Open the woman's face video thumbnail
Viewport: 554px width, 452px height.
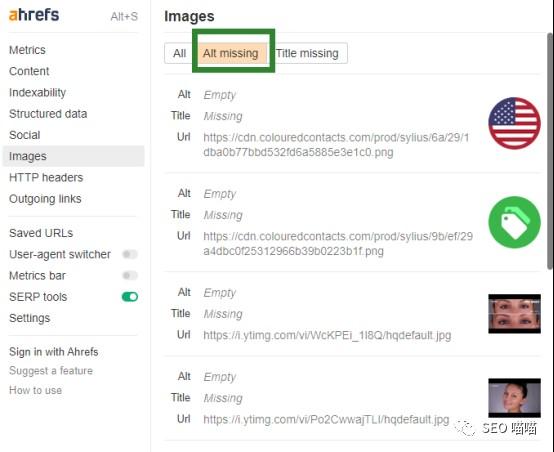coord(514,398)
